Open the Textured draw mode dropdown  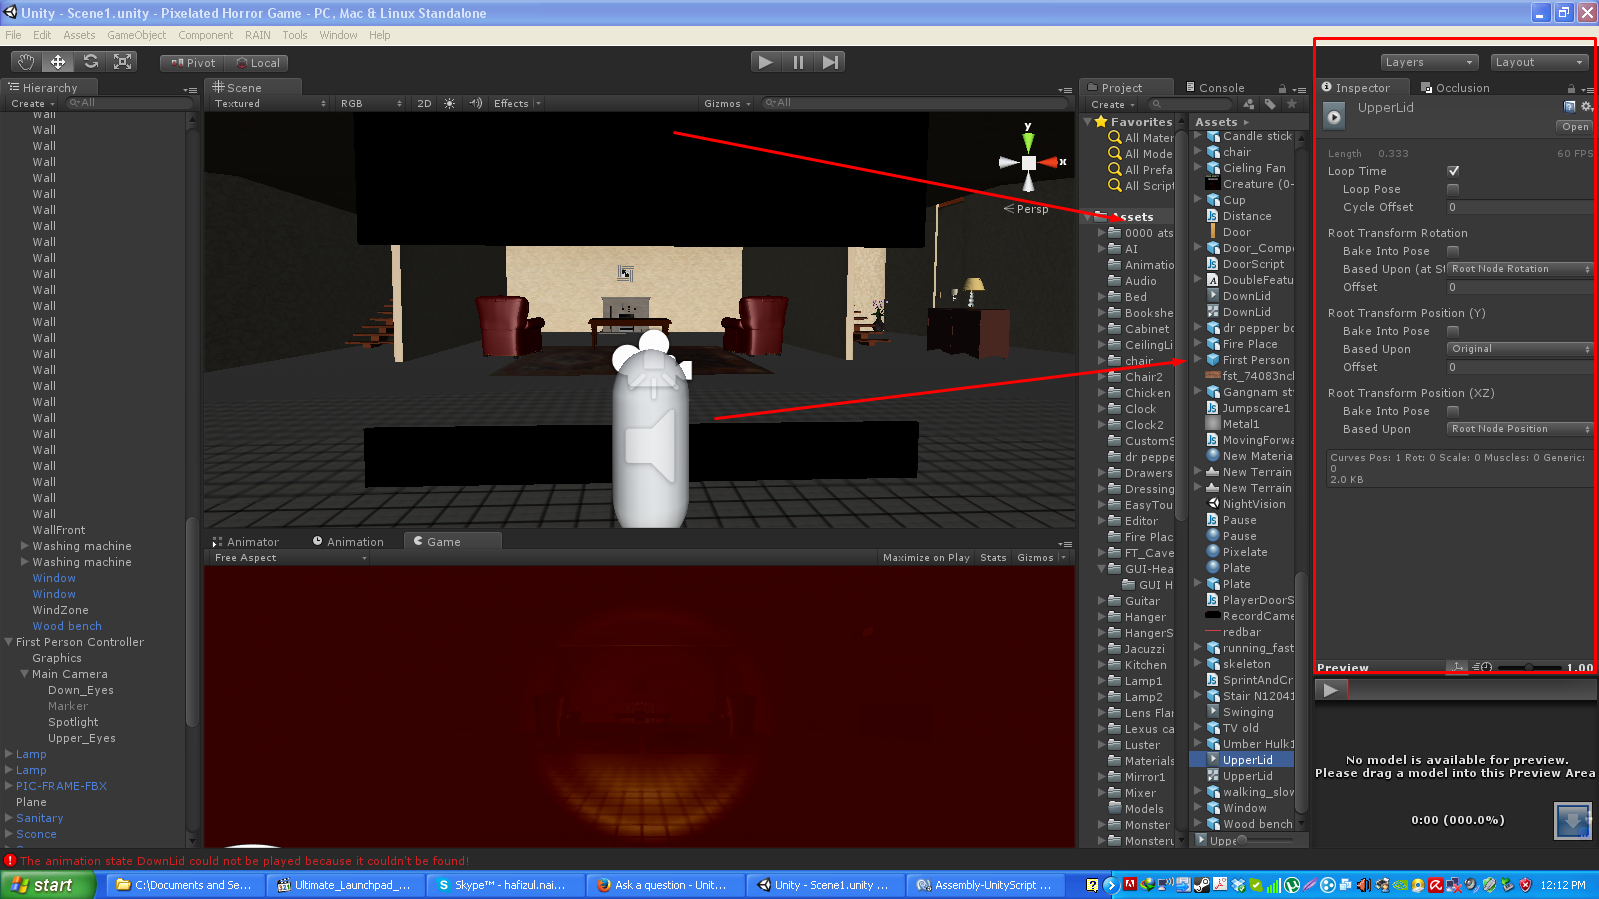click(x=270, y=103)
